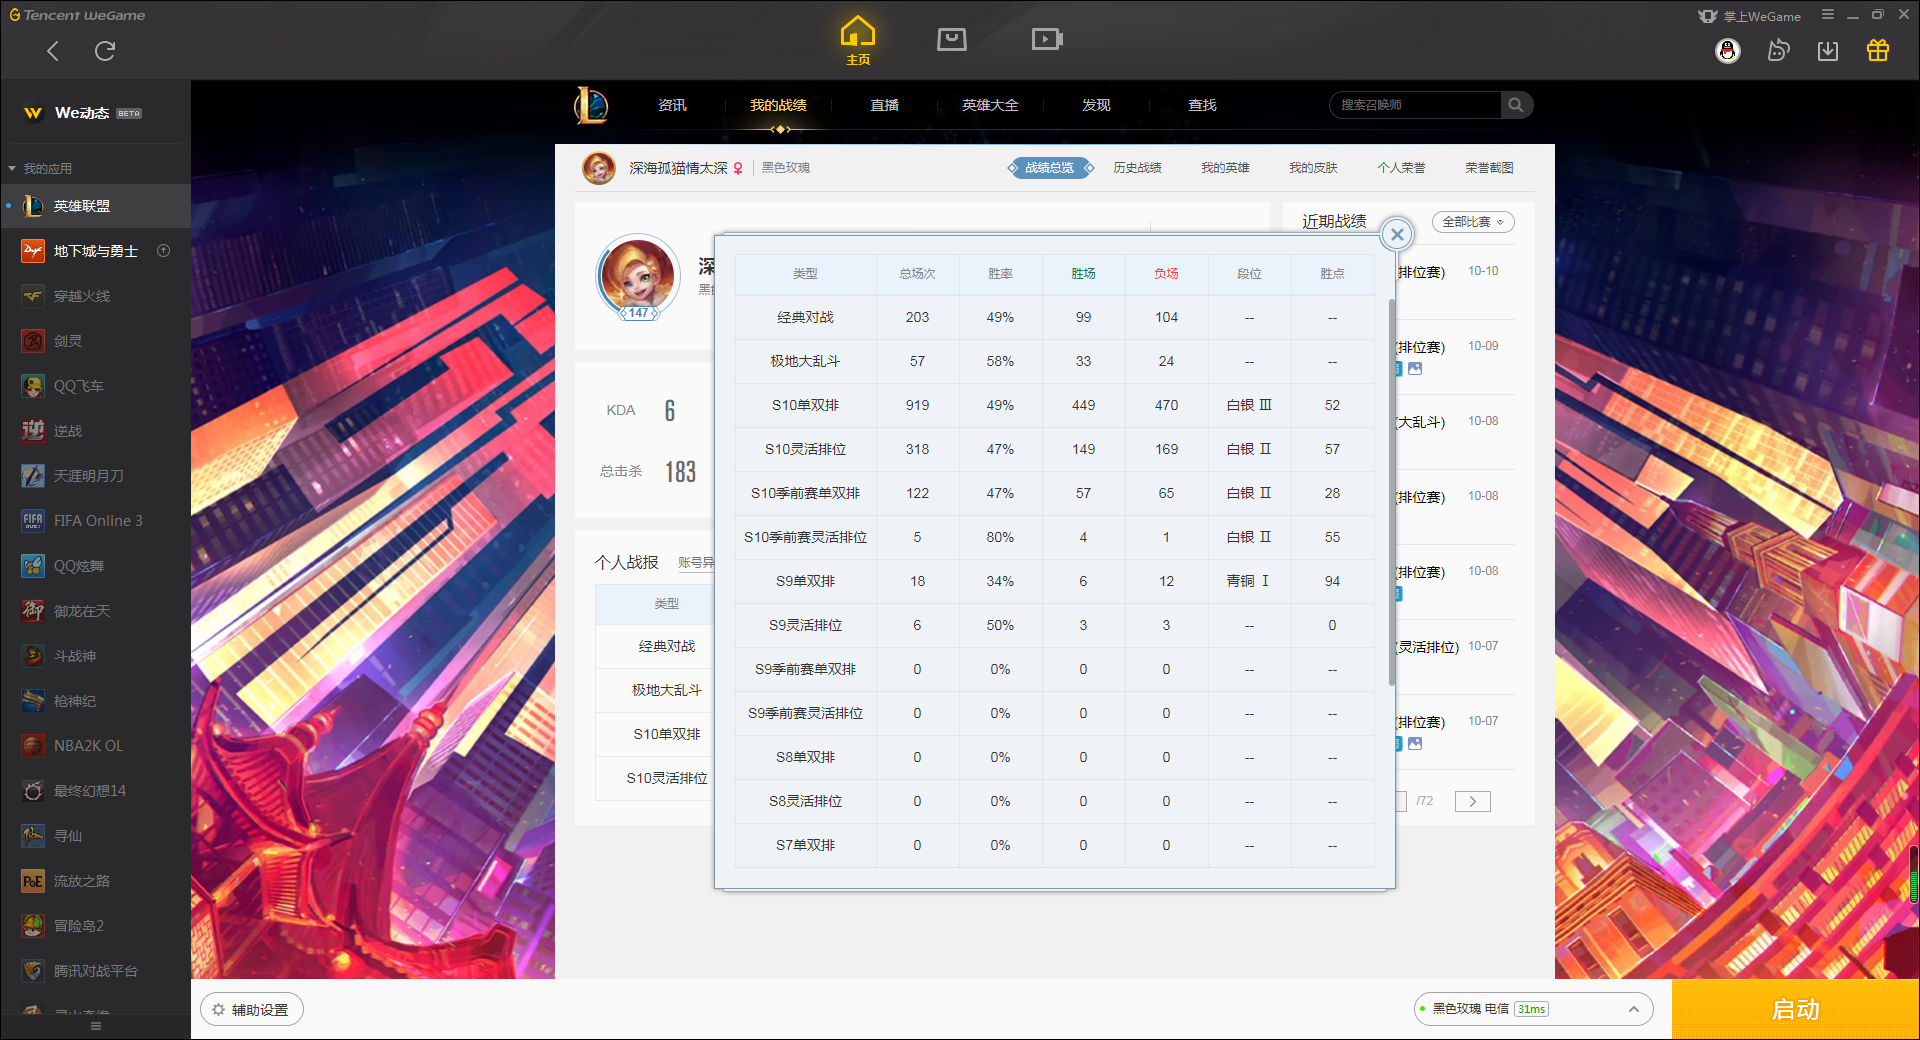Image resolution: width=1920 pixels, height=1040 pixels.
Task: Open the 我的战绩 tab
Action: click(x=778, y=105)
